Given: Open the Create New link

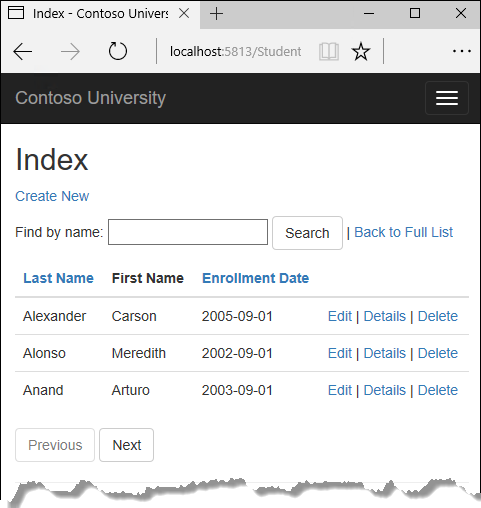Looking at the screenshot, I should coord(52,196).
